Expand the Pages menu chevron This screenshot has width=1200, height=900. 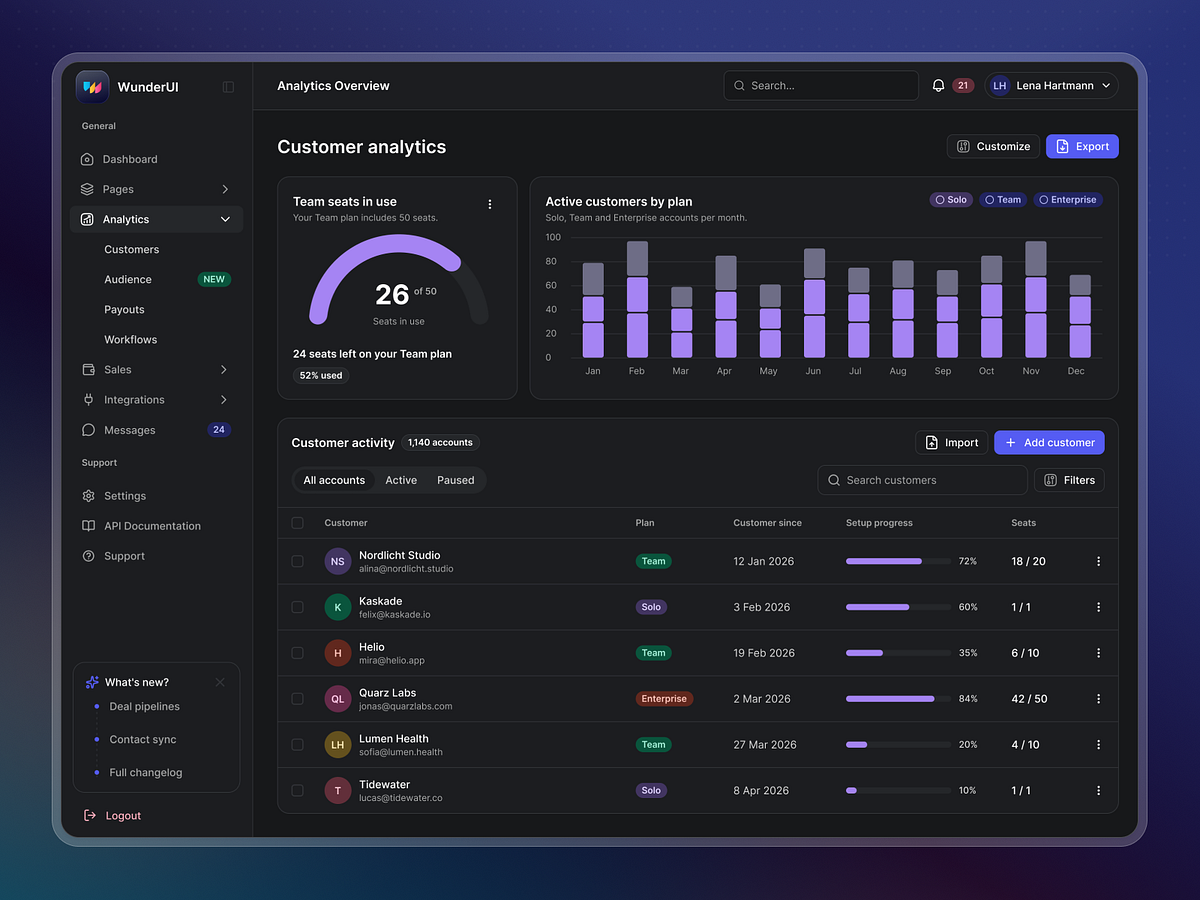coord(225,189)
